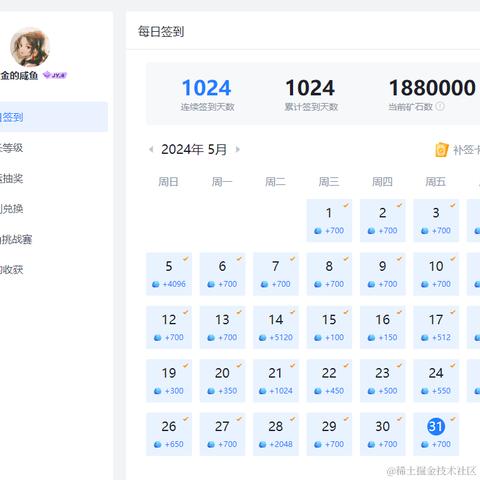
Task: Select calendar day 12
Action: pyautogui.click(x=169, y=327)
